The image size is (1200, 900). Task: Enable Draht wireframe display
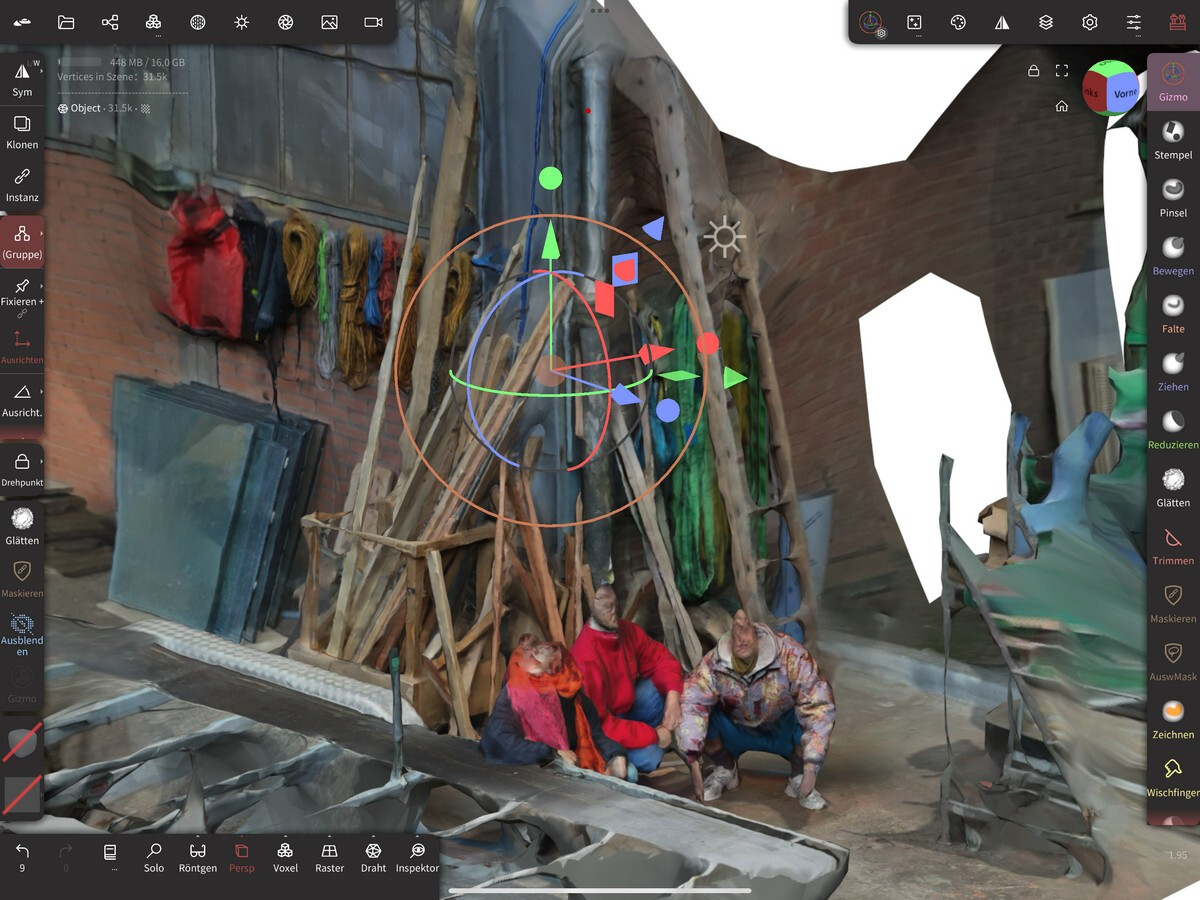[x=373, y=857]
